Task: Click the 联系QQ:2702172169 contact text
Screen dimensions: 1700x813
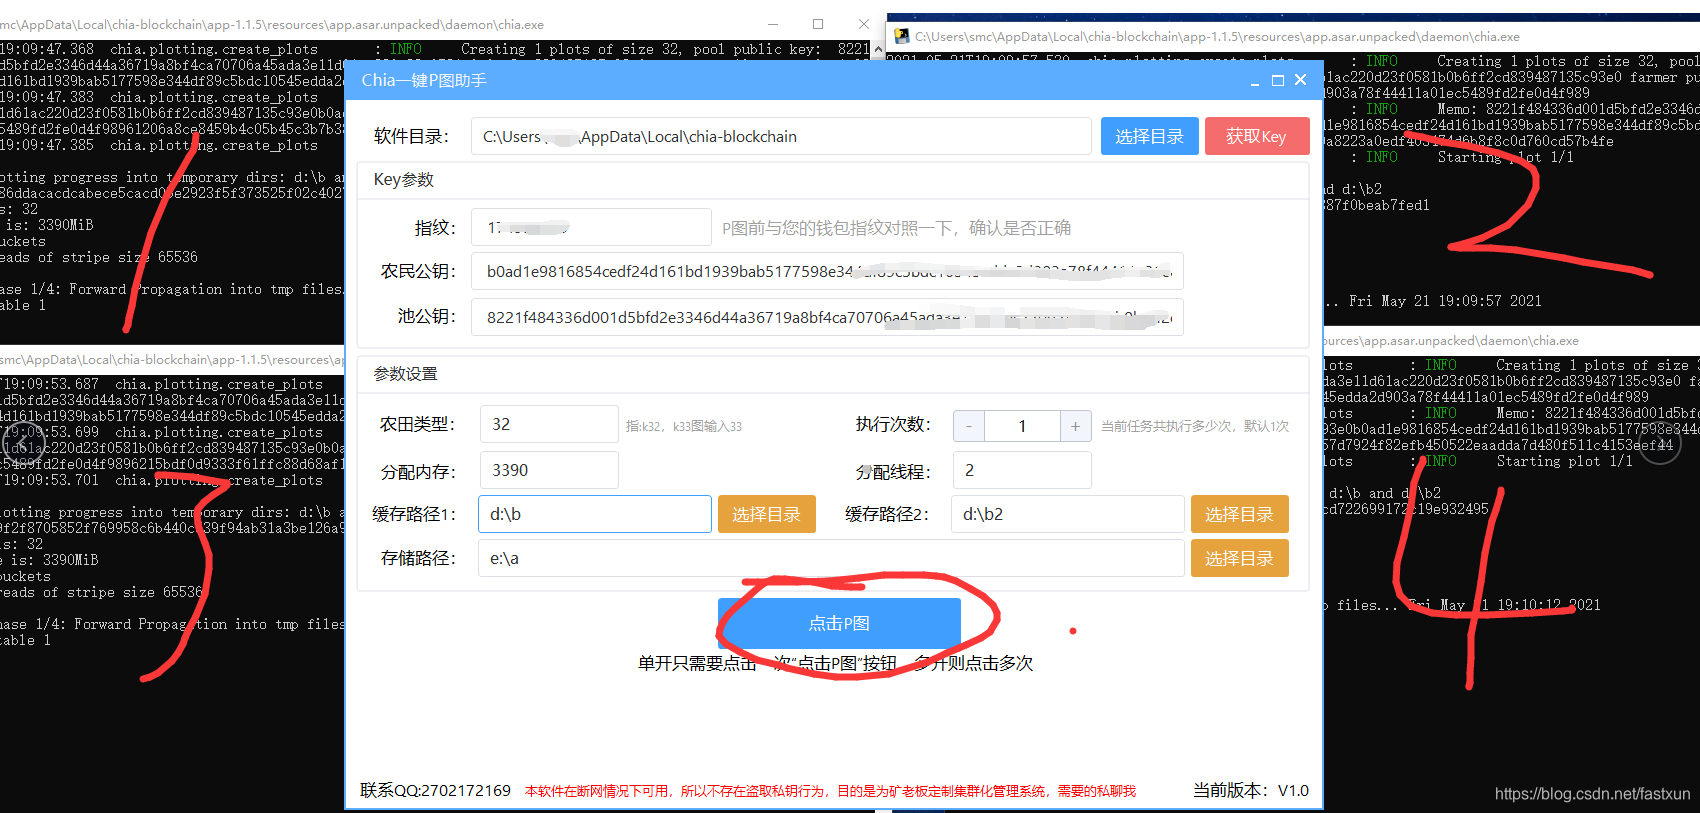Action: pyautogui.click(x=435, y=790)
